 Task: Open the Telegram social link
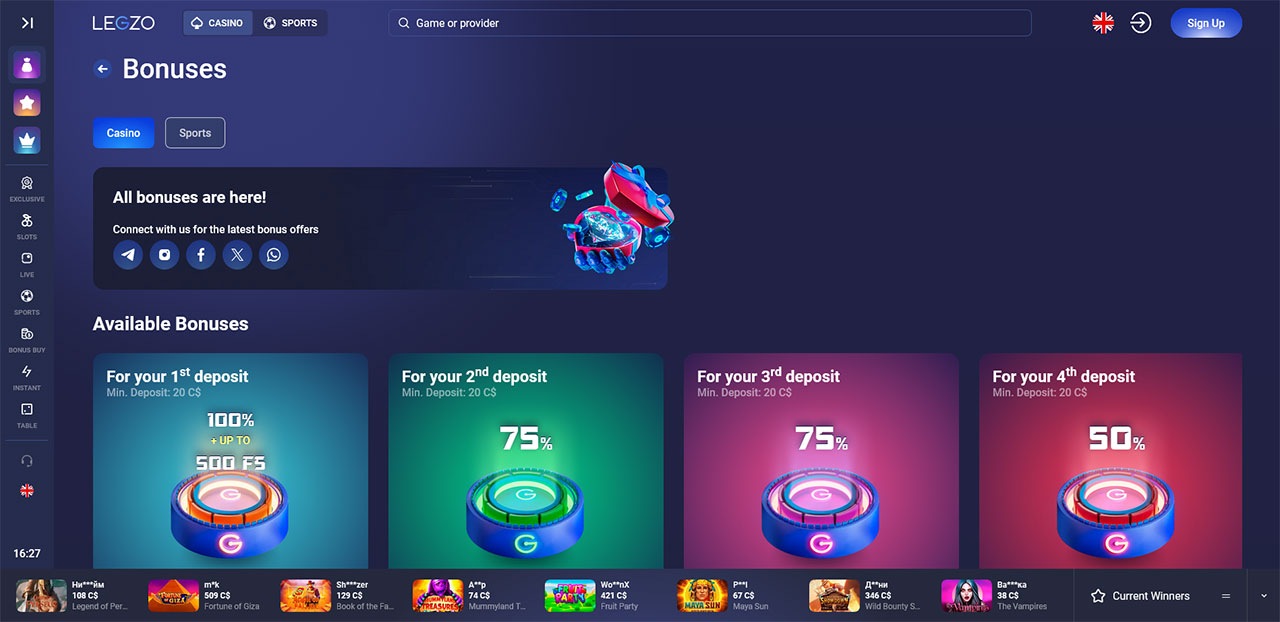[128, 255]
